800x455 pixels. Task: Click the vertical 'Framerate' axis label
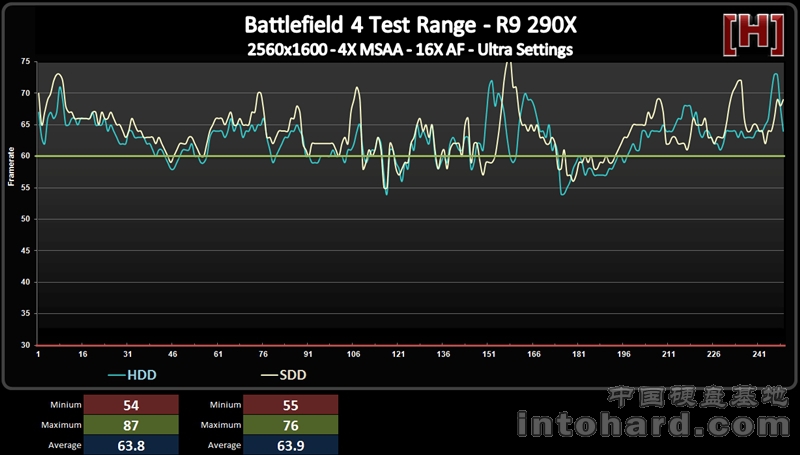[11, 167]
